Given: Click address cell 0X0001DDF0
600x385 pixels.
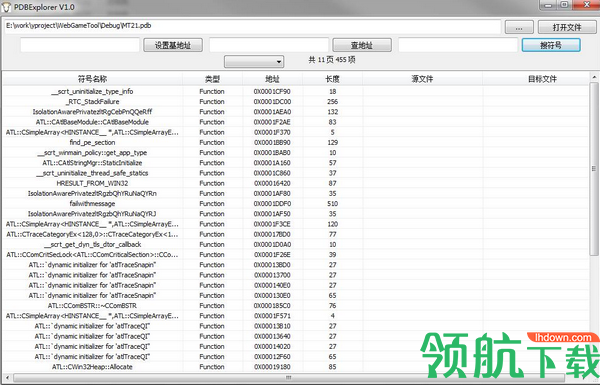Looking at the screenshot, I should (x=272, y=204).
